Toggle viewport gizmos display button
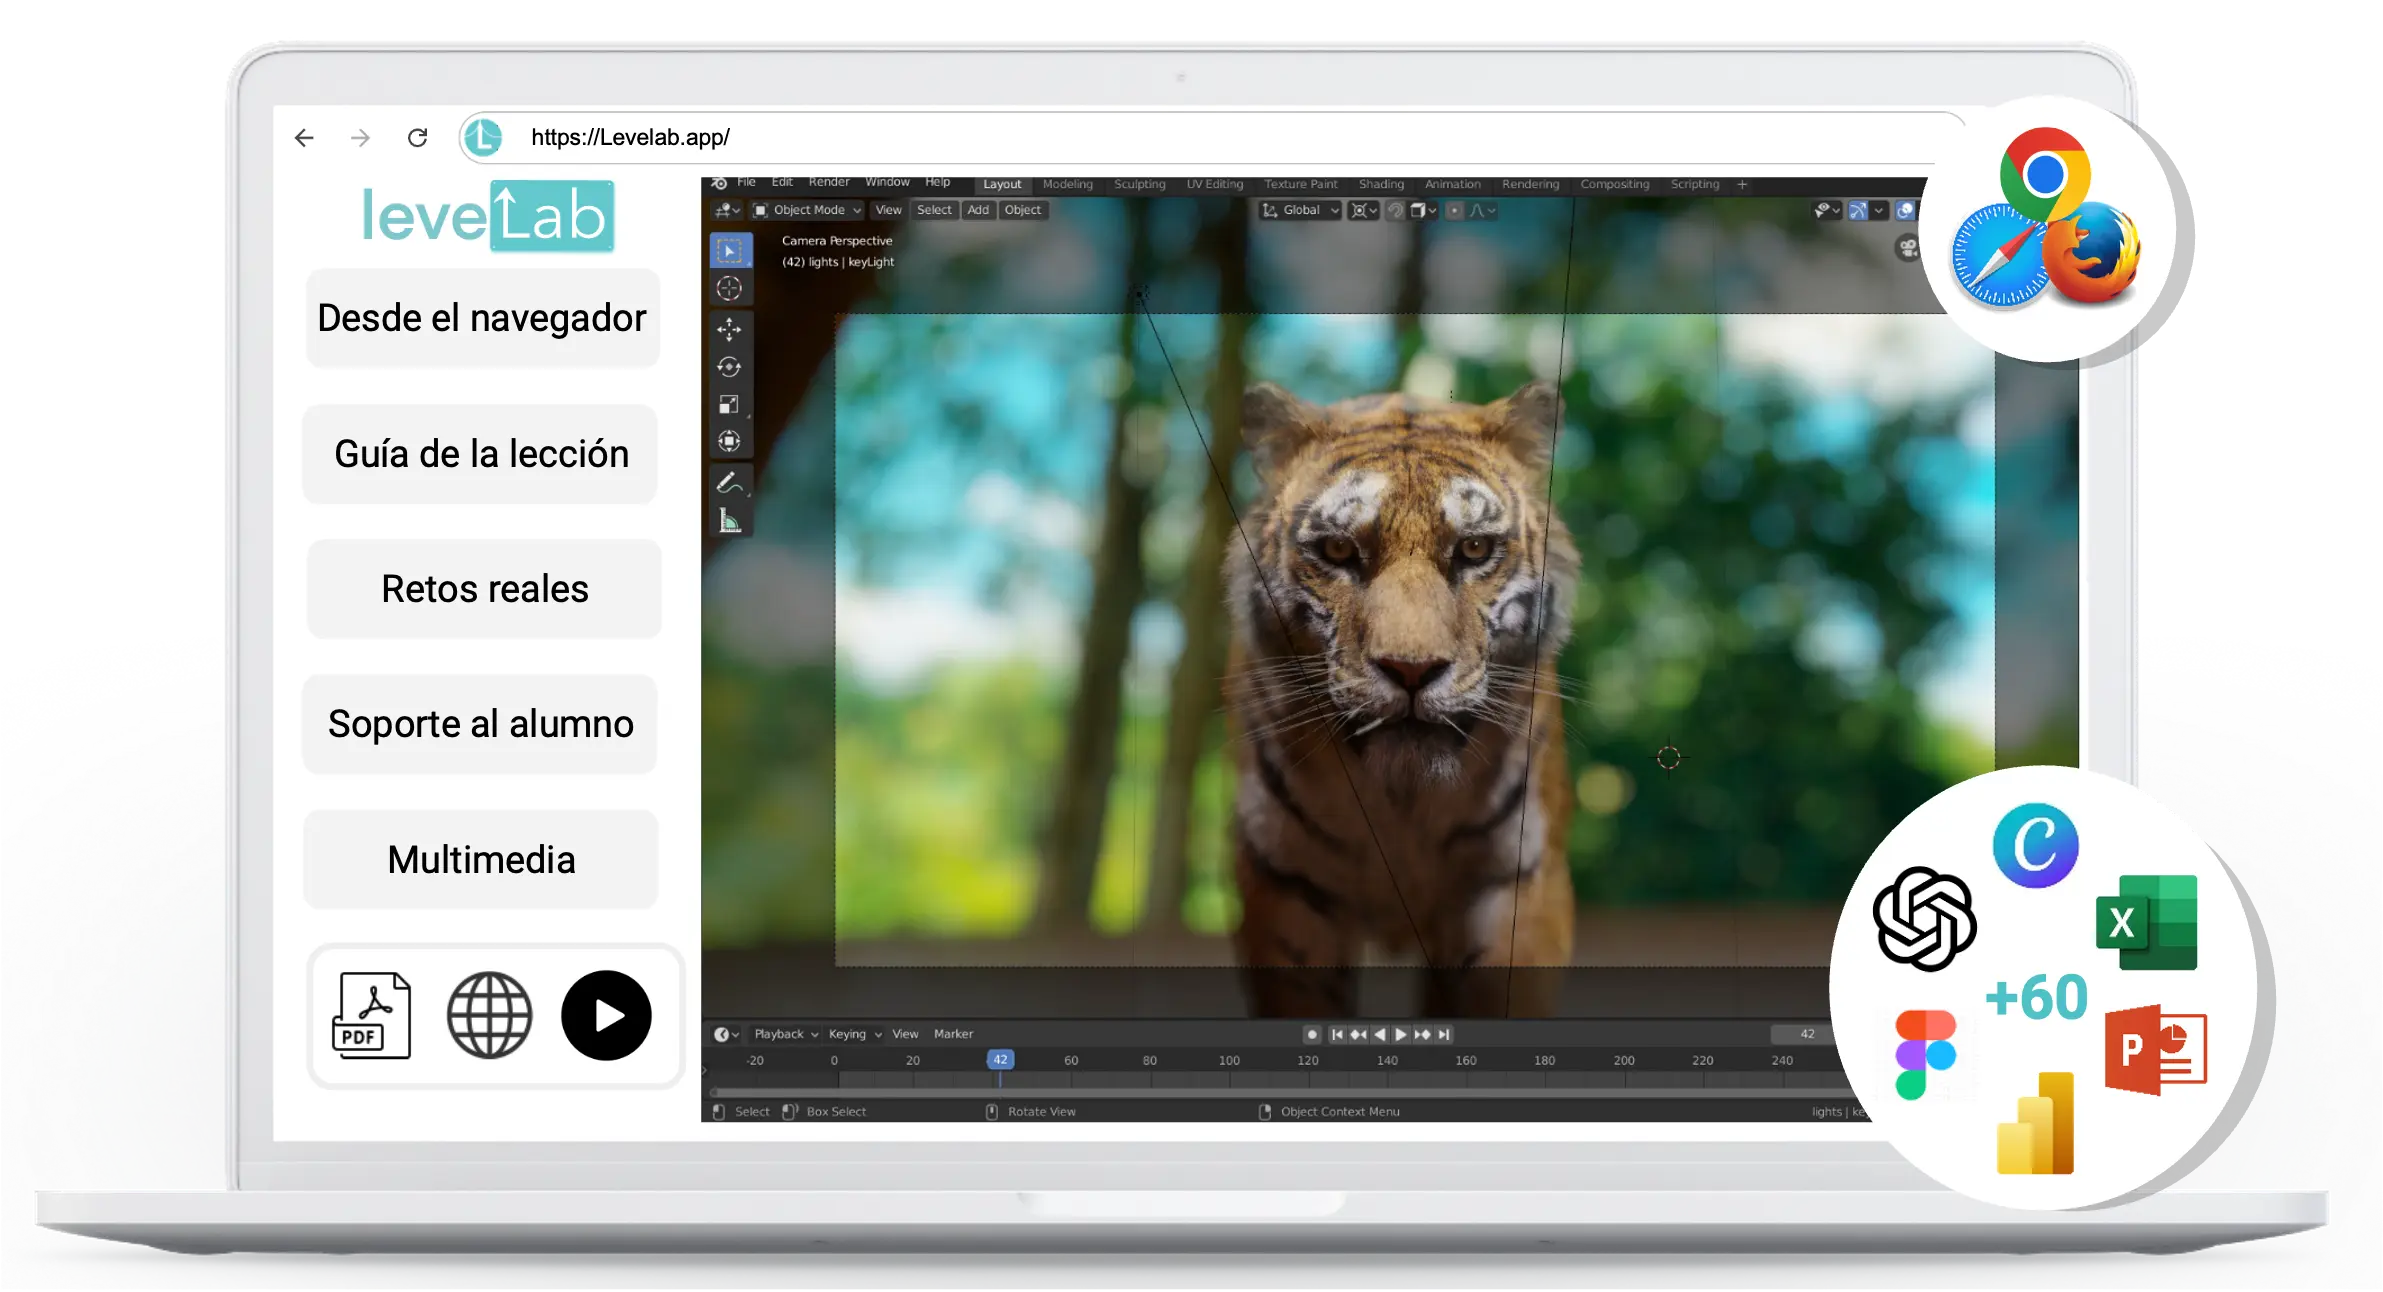 pos(1859,210)
